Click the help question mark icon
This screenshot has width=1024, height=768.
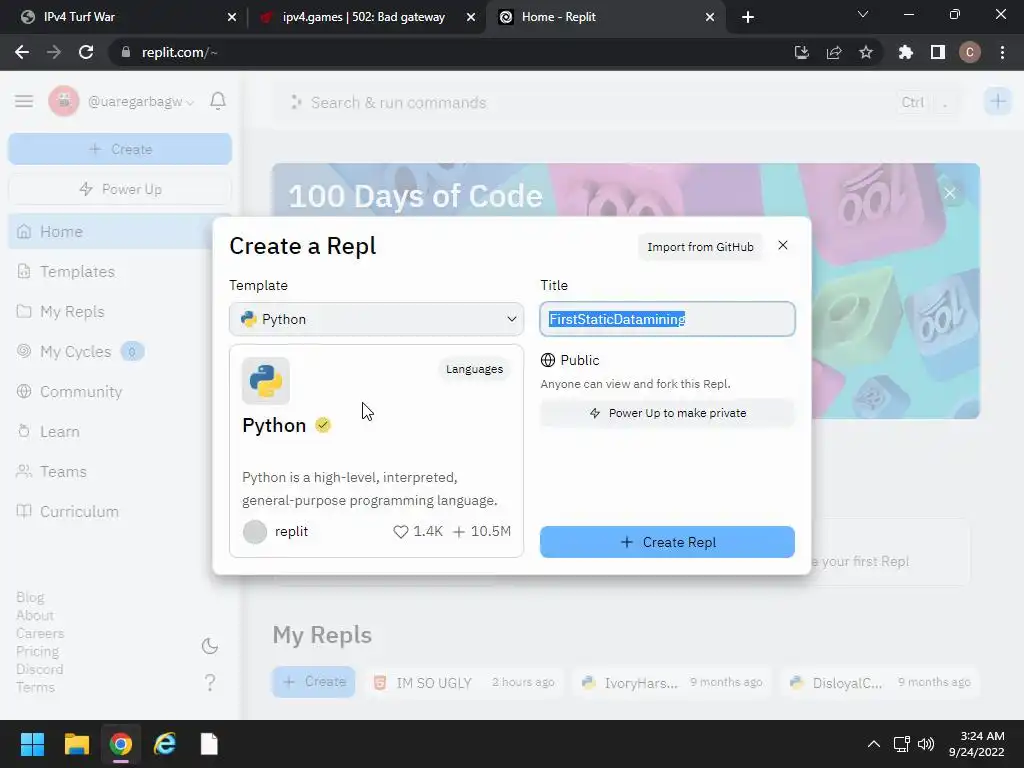point(210,683)
